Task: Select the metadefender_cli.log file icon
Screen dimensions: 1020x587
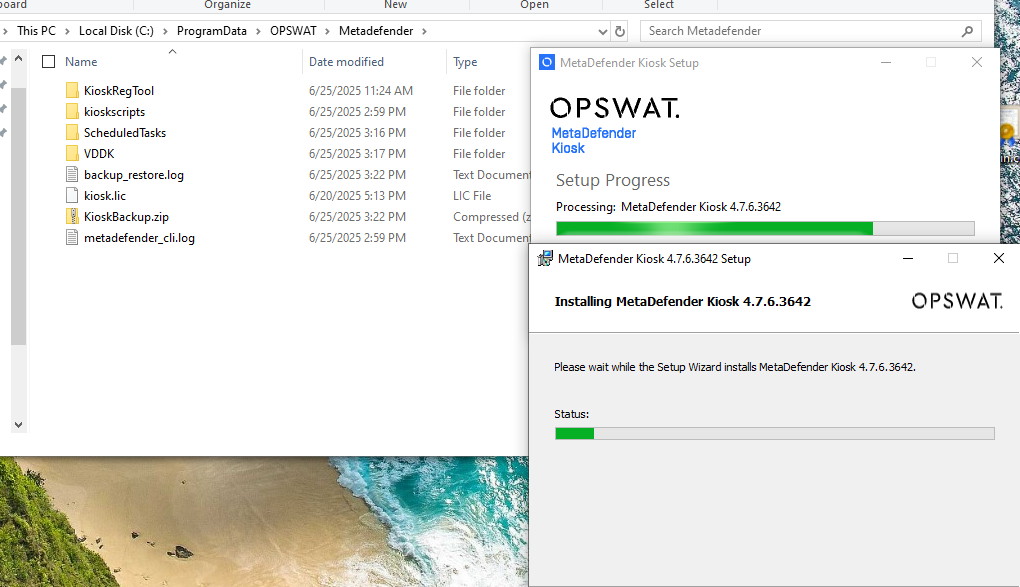Action: (x=72, y=238)
